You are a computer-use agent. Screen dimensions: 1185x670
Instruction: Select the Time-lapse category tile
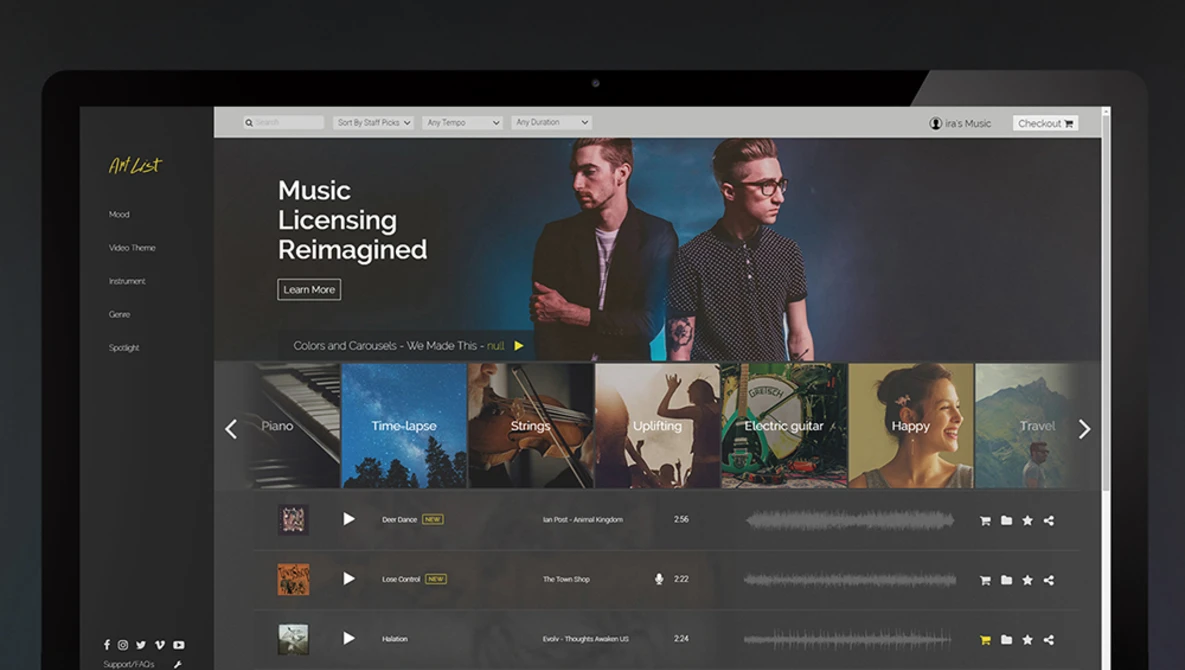point(404,425)
